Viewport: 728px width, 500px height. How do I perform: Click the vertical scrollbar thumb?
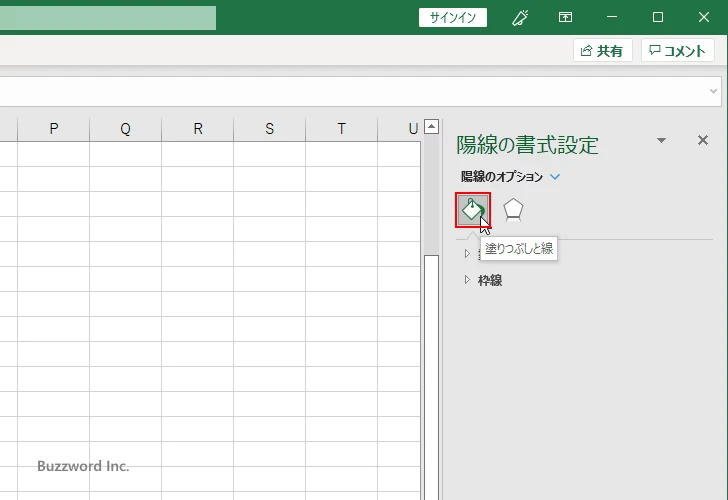coord(431,377)
